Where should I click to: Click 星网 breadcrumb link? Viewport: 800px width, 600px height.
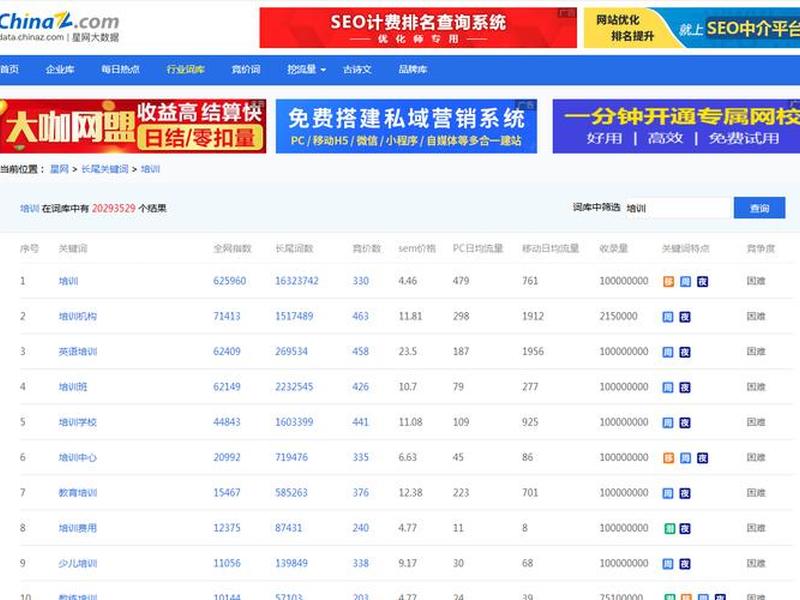(x=59, y=169)
